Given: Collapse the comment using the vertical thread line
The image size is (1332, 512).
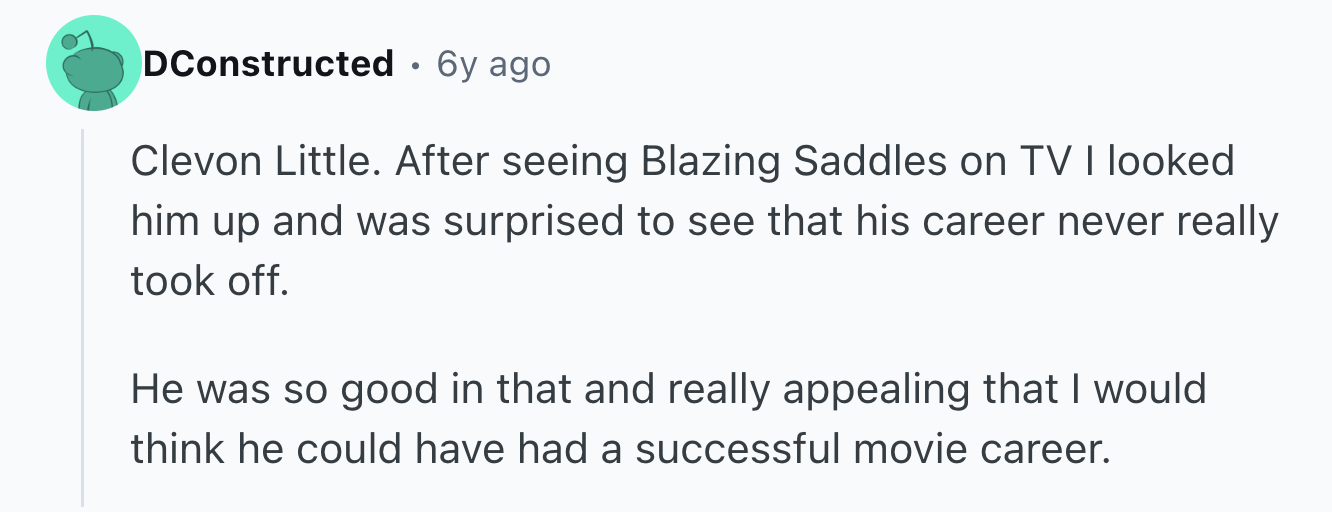Looking at the screenshot, I should coord(83,317).
